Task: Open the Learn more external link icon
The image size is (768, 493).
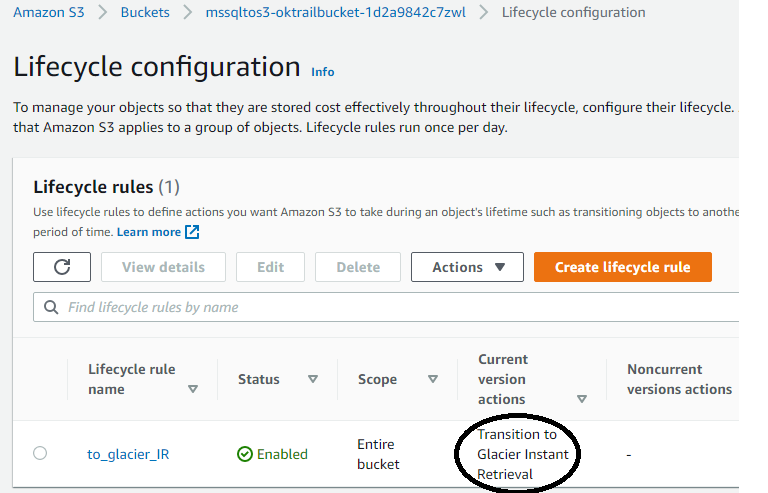Action: coord(192,232)
